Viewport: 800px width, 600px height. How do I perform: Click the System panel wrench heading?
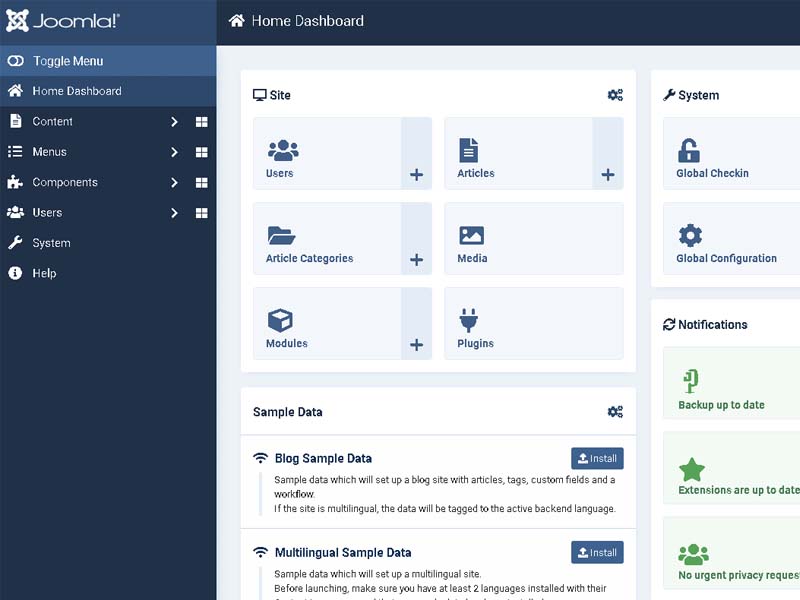point(691,95)
